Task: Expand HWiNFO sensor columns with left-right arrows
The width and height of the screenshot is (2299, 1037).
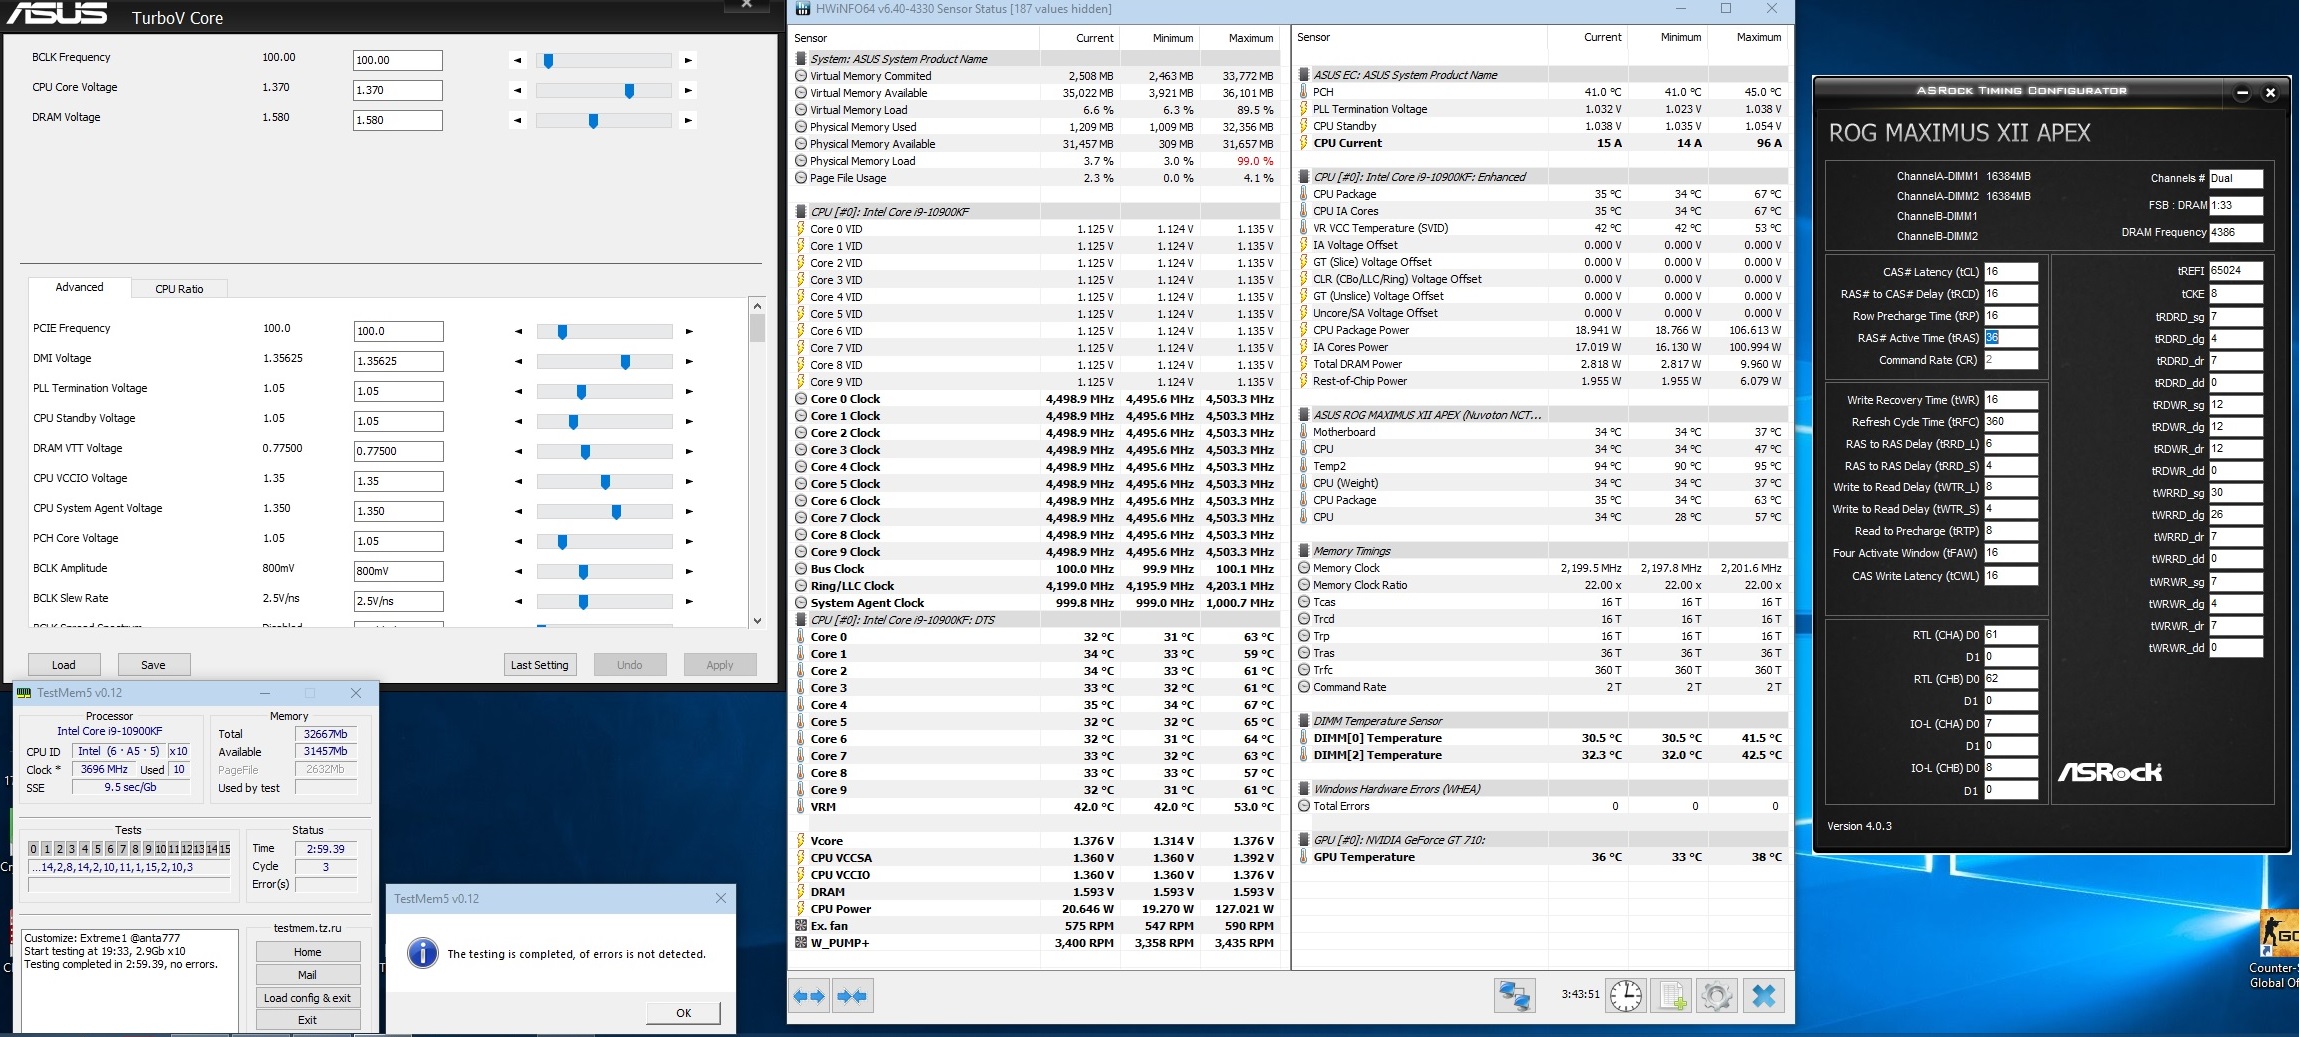Action: 809,996
